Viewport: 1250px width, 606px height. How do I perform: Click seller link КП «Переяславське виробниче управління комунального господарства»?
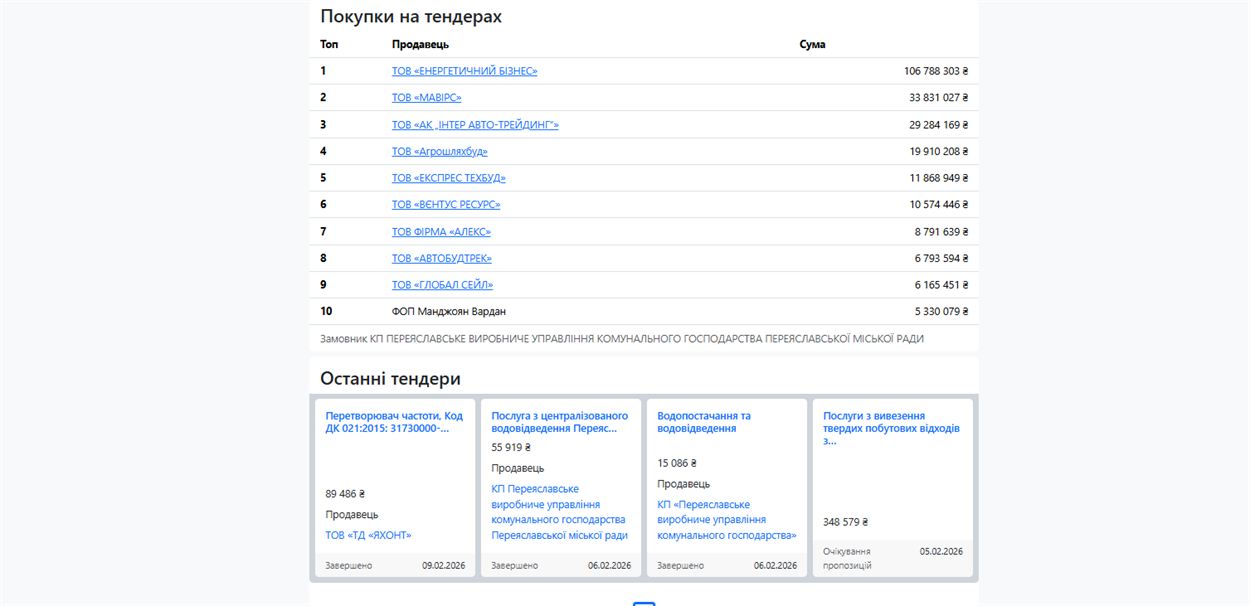726,520
